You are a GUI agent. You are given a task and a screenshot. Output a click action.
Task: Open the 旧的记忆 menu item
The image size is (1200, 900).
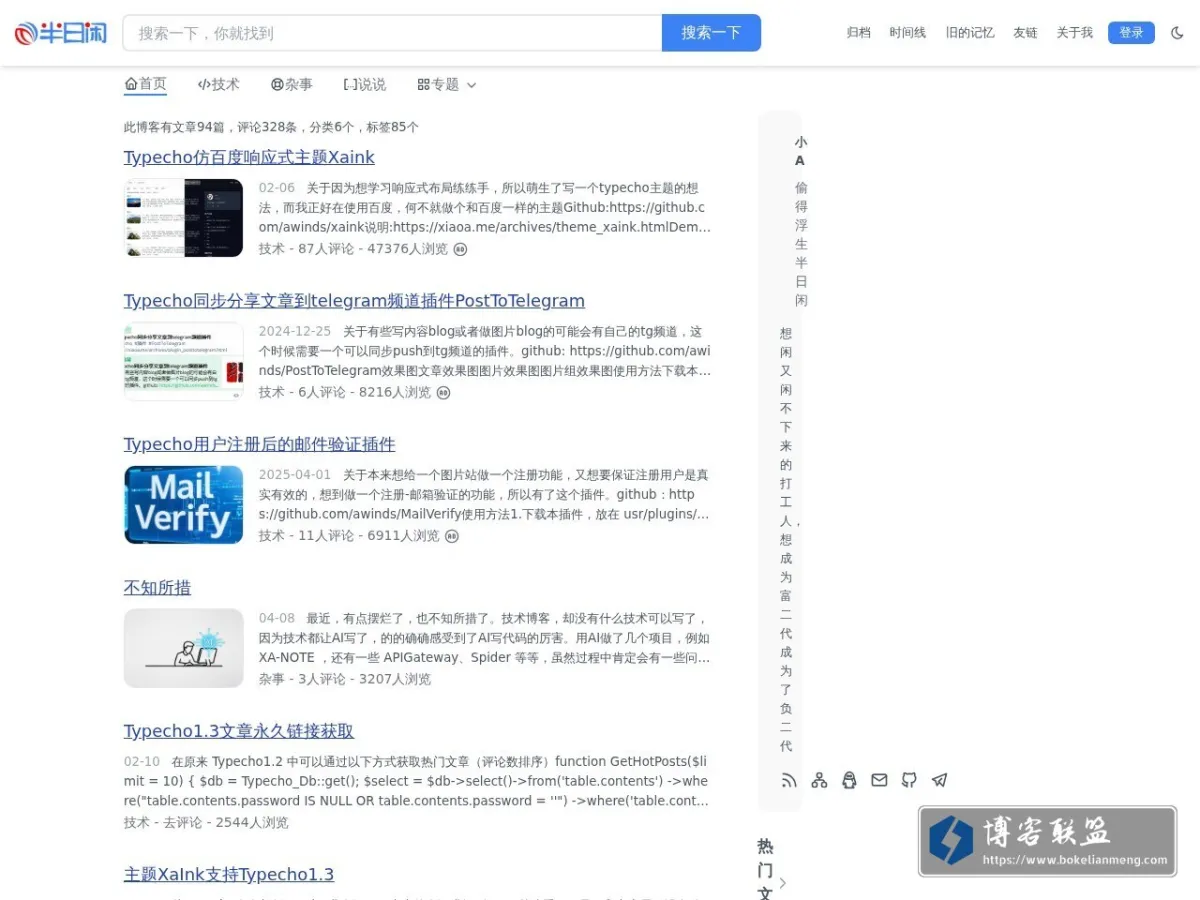coord(970,33)
